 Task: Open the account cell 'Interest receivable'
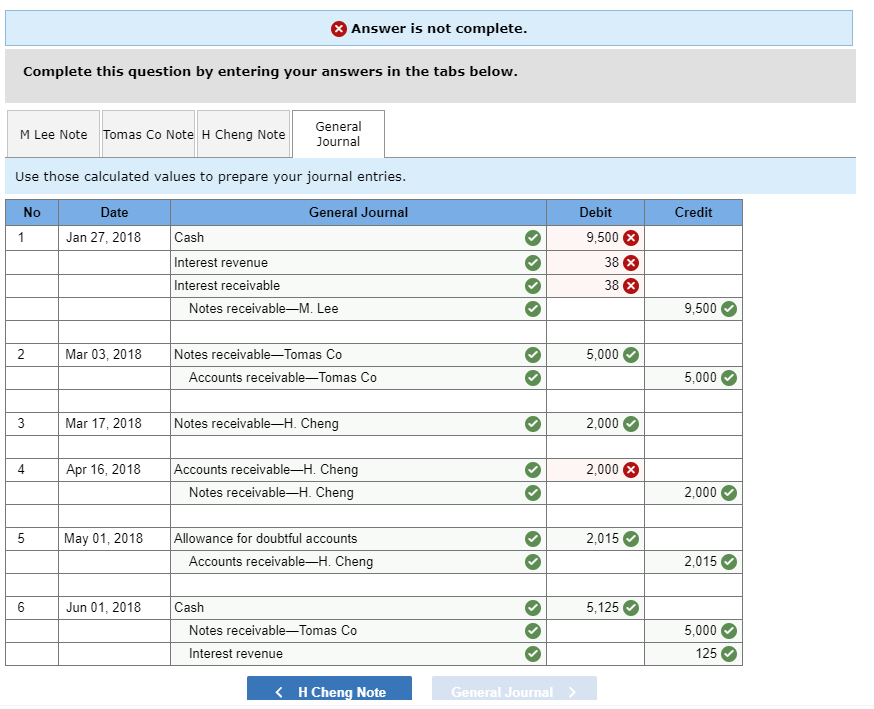(x=358, y=286)
